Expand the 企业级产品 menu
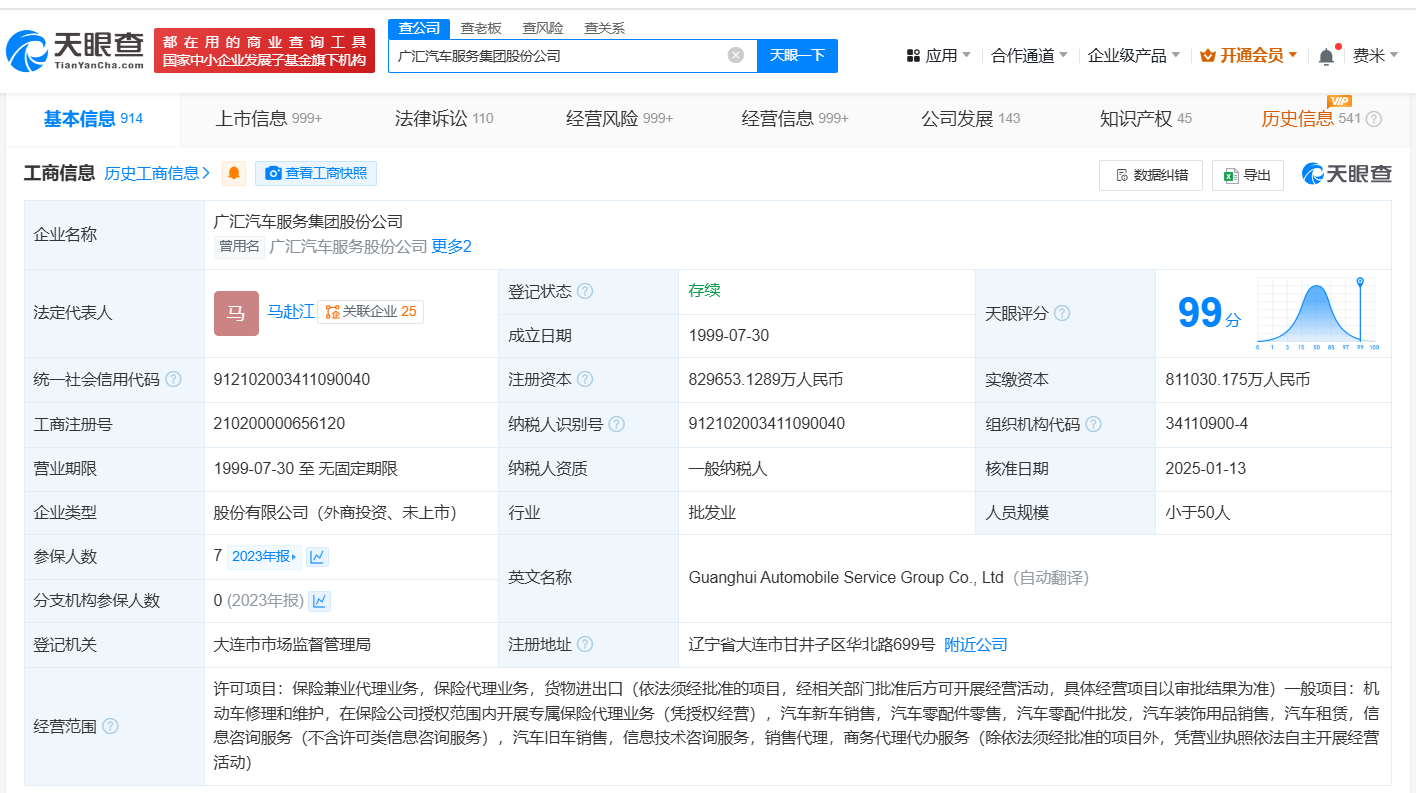Viewport: 1416px width, 793px height. point(1133,56)
